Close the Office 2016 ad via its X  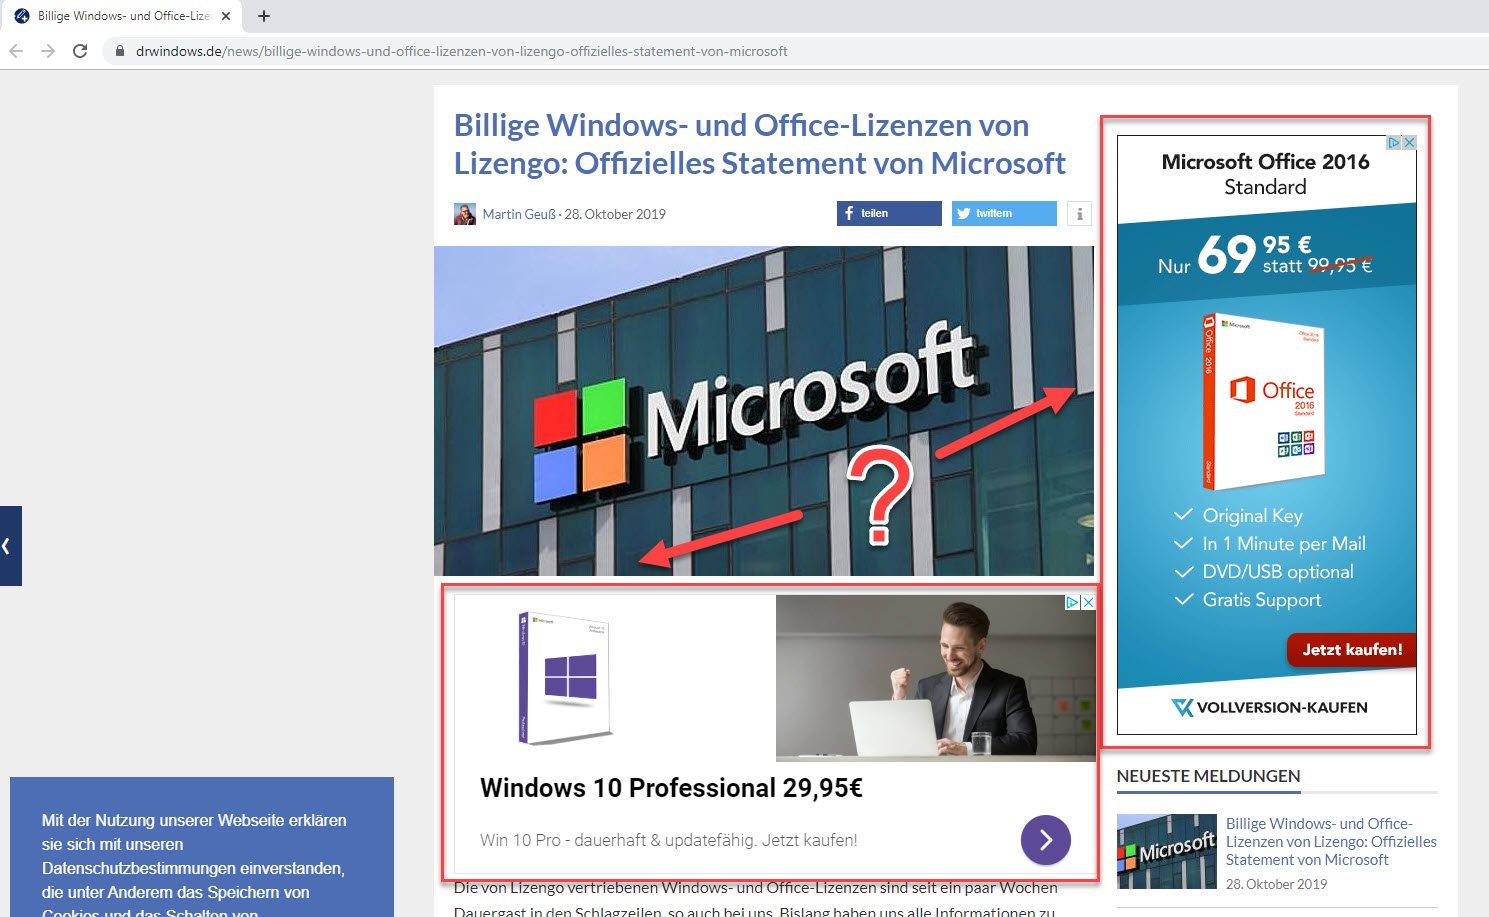coord(1409,142)
